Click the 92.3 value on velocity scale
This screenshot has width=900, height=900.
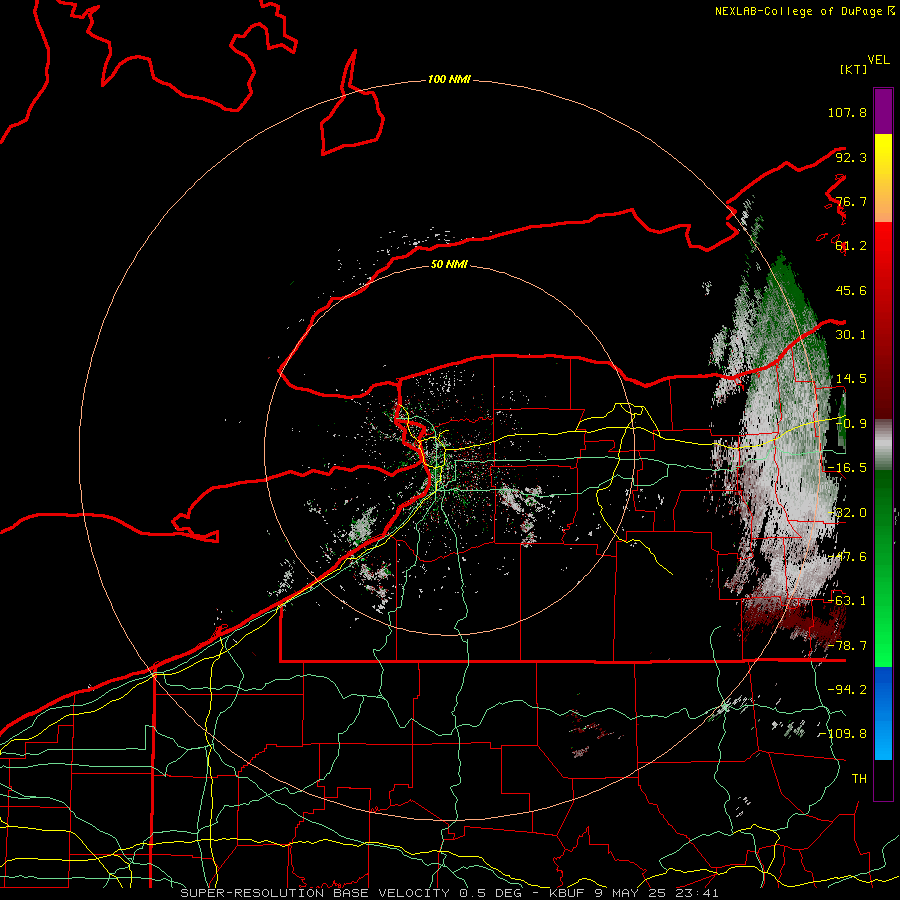(x=851, y=157)
